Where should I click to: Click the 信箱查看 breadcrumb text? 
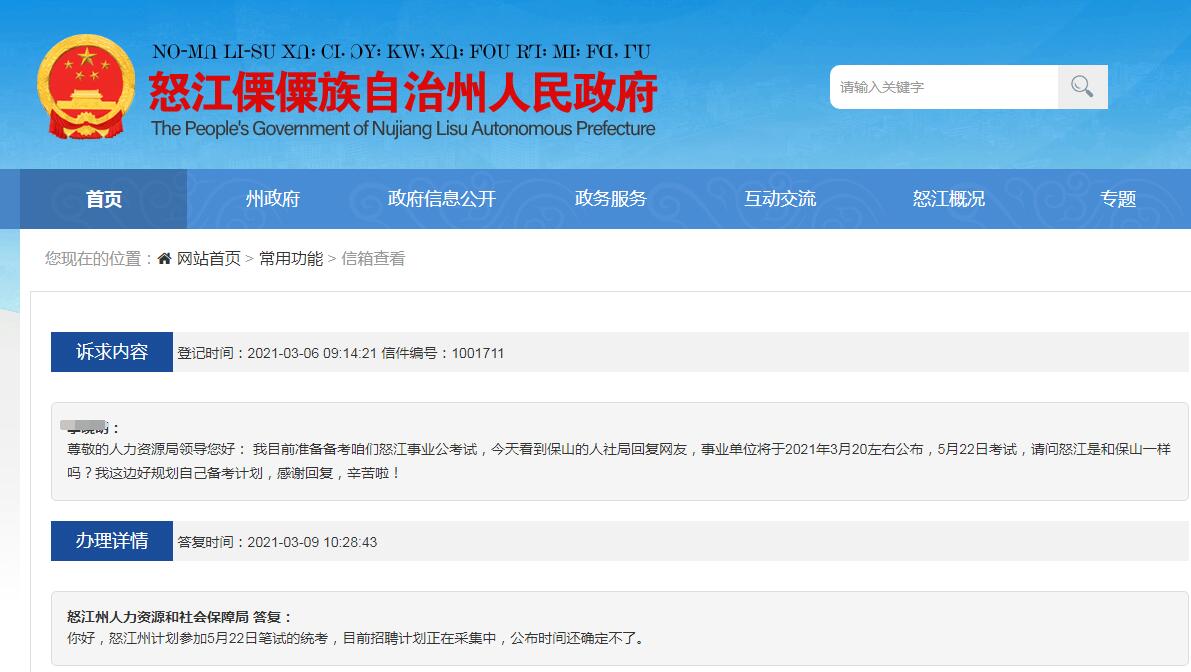click(373, 259)
